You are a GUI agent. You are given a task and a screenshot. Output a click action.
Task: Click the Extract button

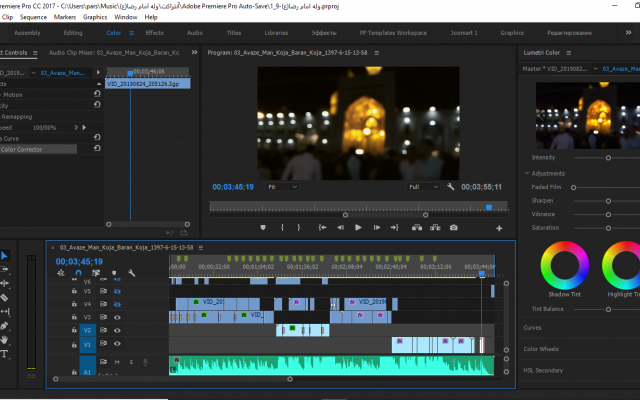(x=435, y=228)
